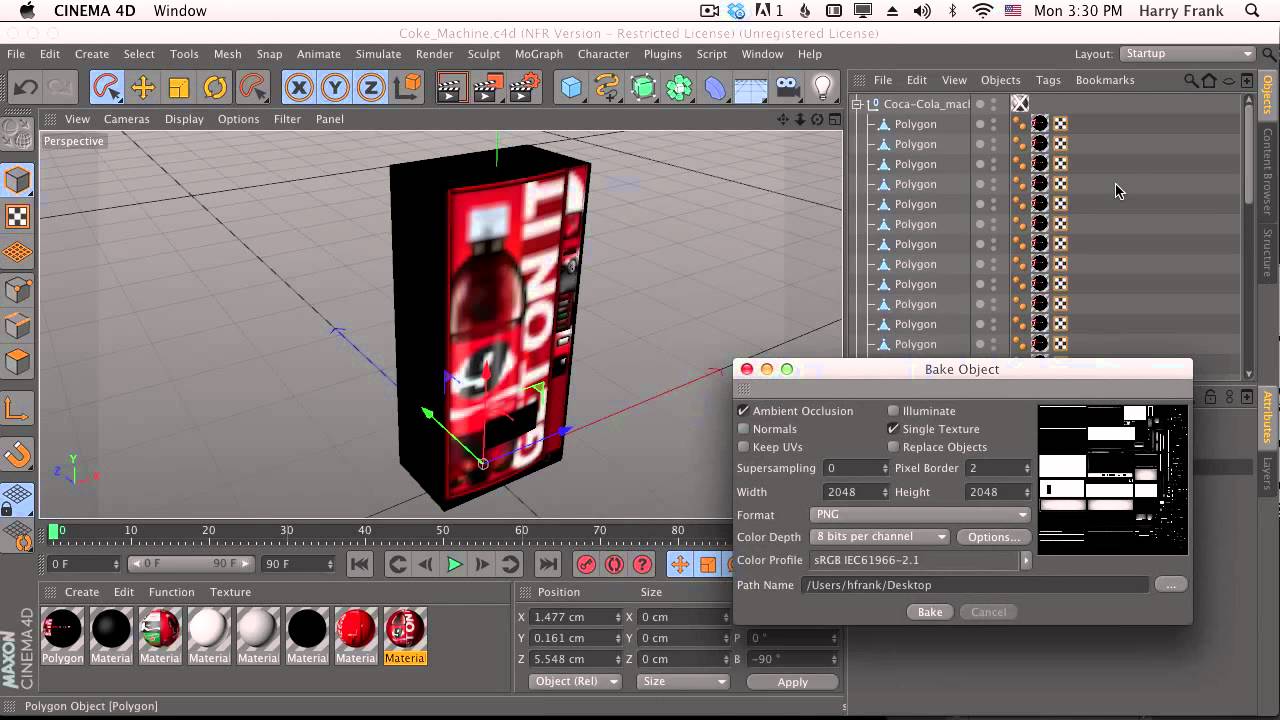Enable the Snap magnet icon
1280x720 pixels.
click(x=17, y=456)
